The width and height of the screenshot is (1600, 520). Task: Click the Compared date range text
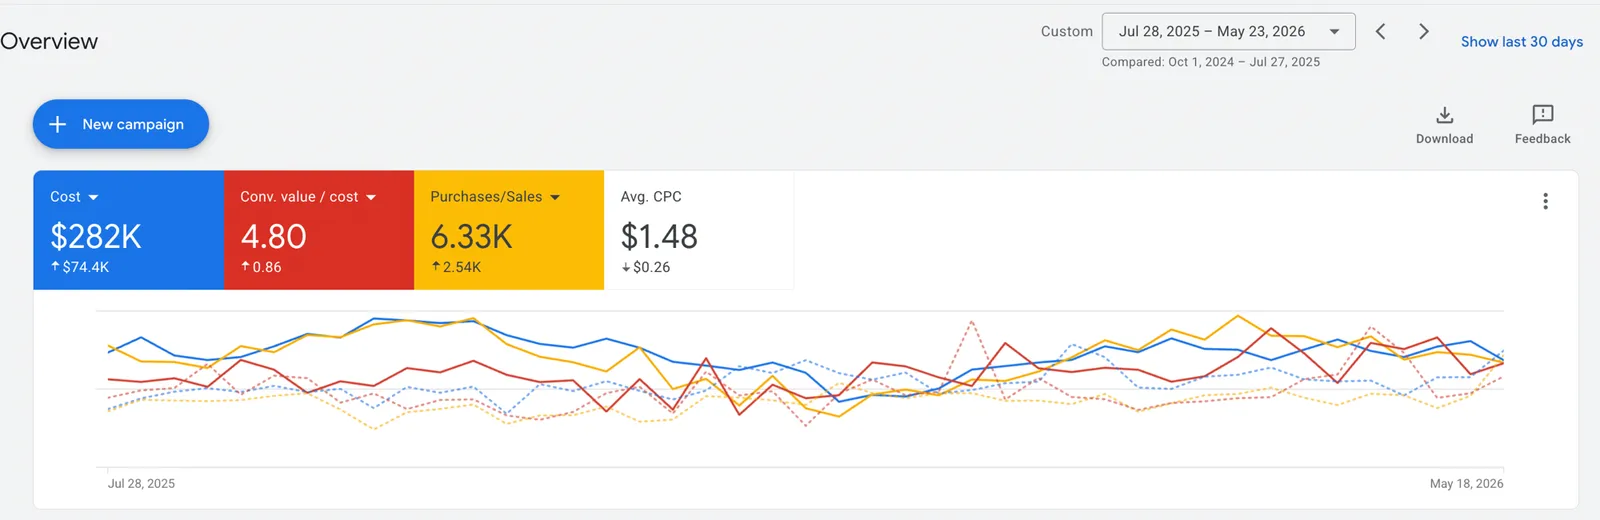(x=1210, y=62)
